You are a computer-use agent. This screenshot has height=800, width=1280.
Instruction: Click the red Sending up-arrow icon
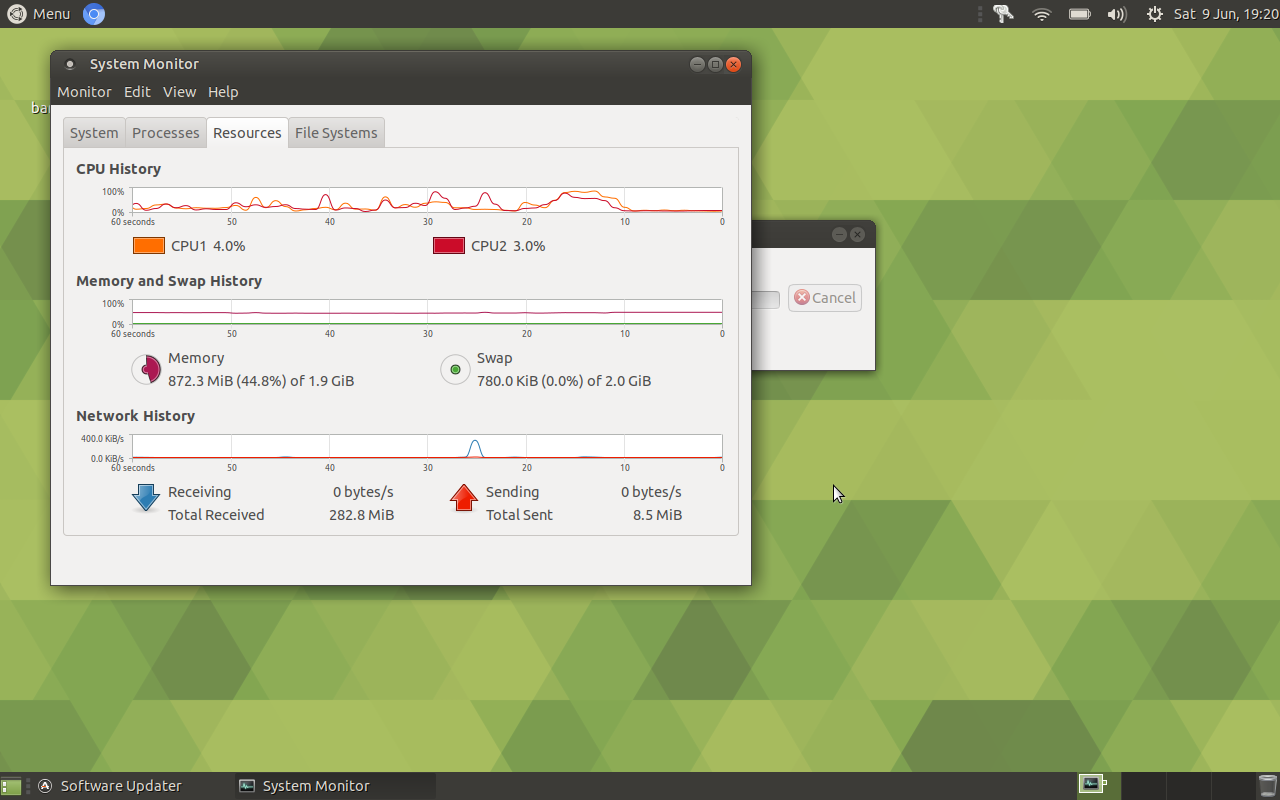point(464,497)
